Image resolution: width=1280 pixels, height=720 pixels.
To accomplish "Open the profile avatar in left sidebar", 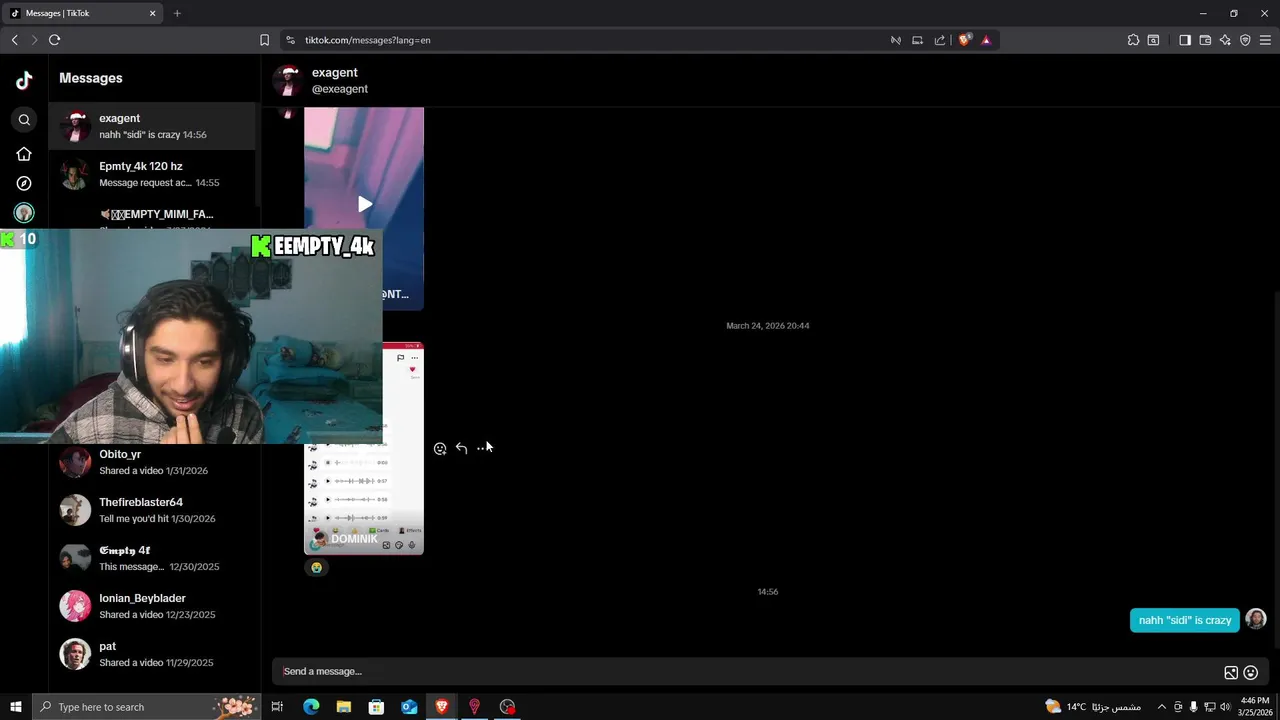I will pyautogui.click(x=24, y=212).
